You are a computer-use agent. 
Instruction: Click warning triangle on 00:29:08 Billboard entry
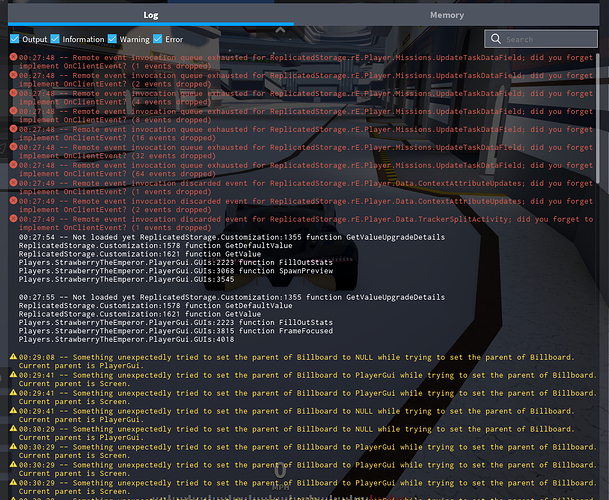[x=13, y=356]
